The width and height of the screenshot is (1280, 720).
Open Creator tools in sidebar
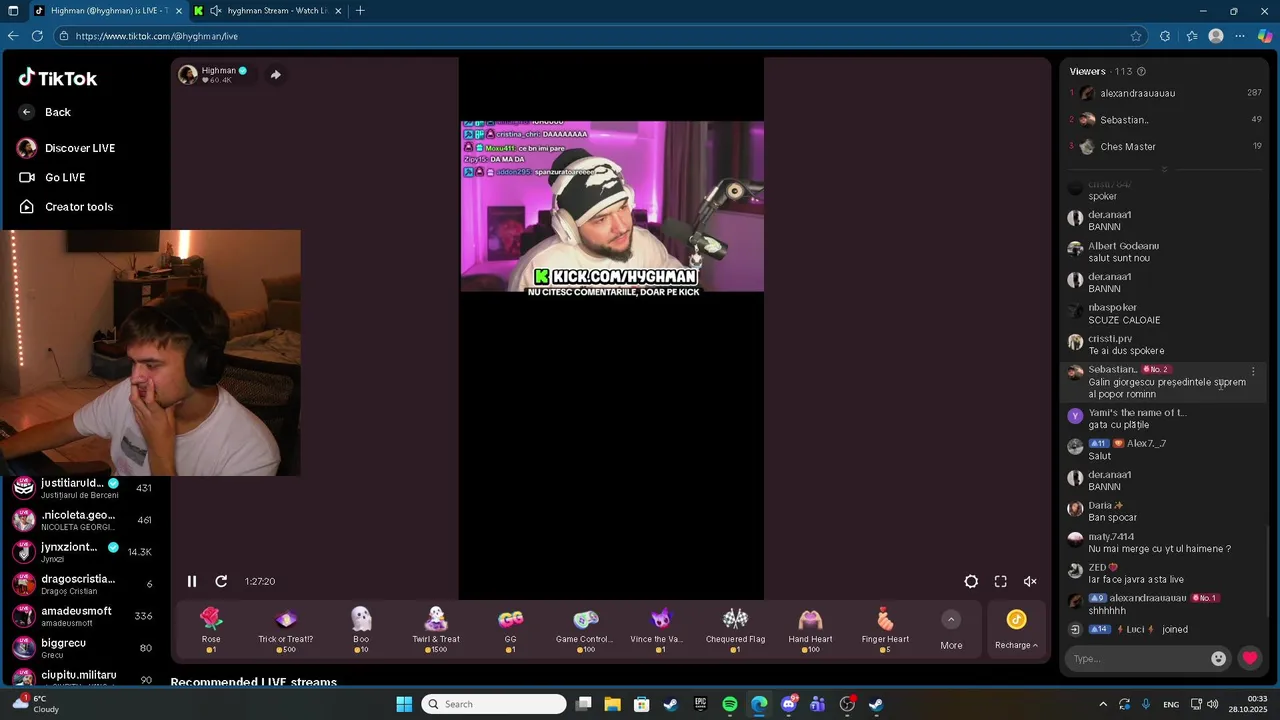pyautogui.click(x=66, y=207)
